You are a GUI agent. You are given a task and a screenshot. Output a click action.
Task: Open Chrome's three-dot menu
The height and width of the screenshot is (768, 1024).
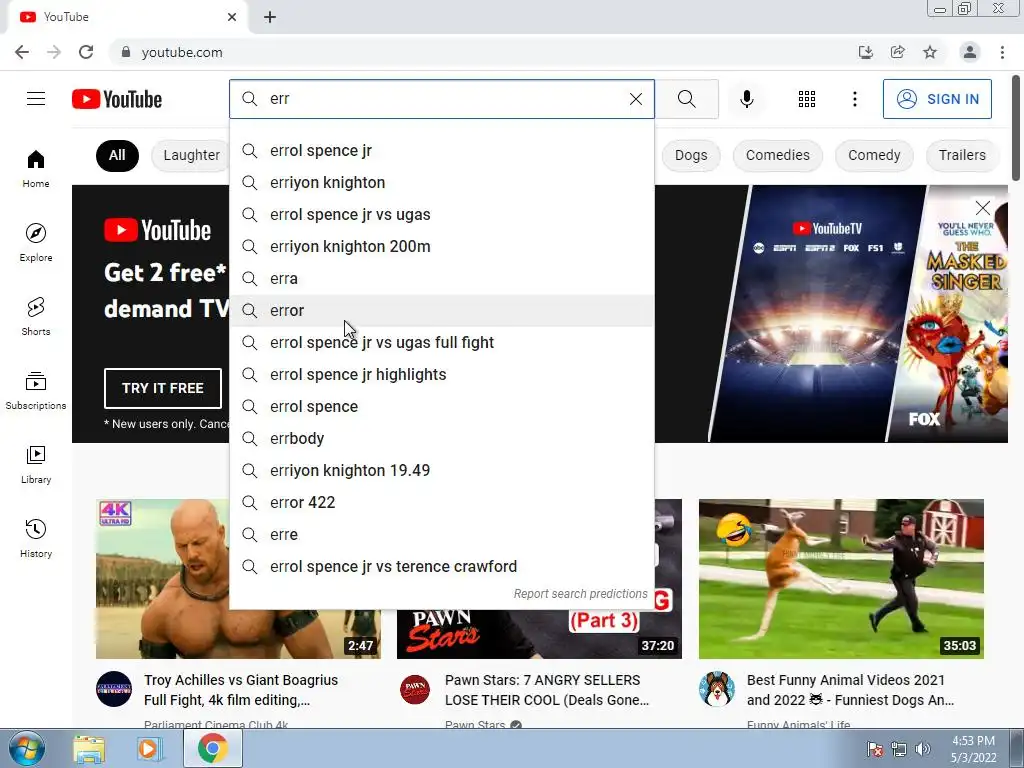click(1002, 52)
